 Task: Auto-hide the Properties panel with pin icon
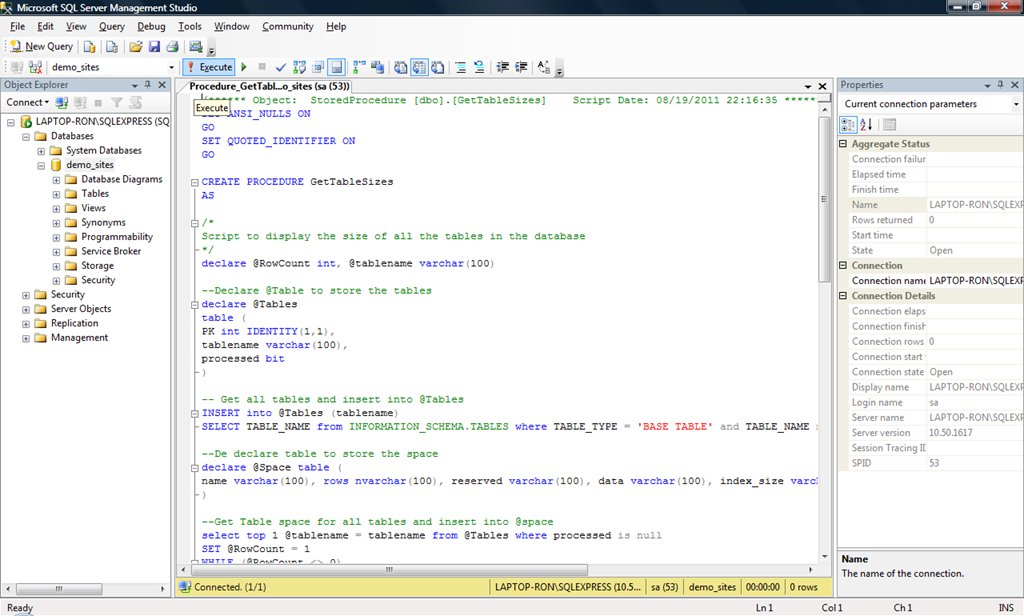click(x=1000, y=85)
